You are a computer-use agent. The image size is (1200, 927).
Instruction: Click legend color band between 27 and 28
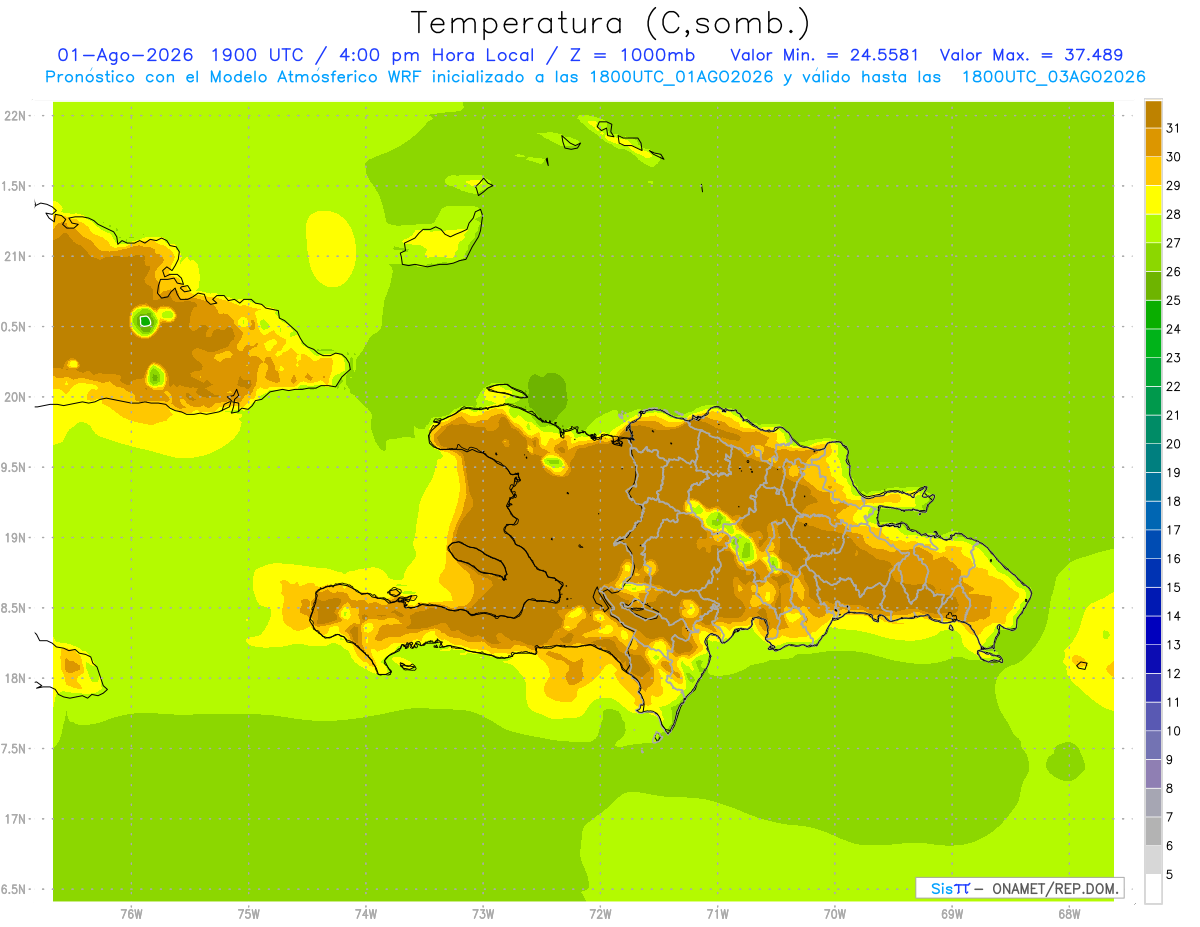1153,228
